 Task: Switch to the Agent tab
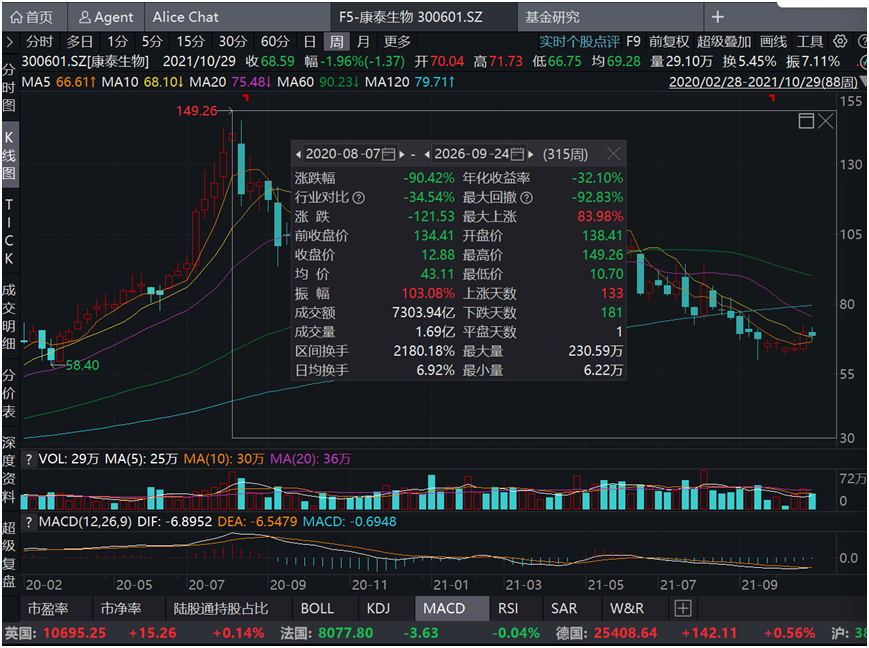pyautogui.click(x=106, y=17)
